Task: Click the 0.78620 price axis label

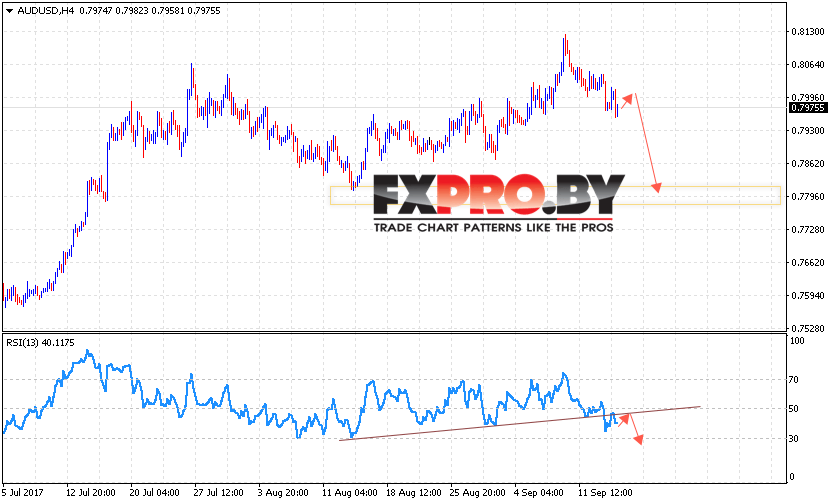Action: coord(807,163)
